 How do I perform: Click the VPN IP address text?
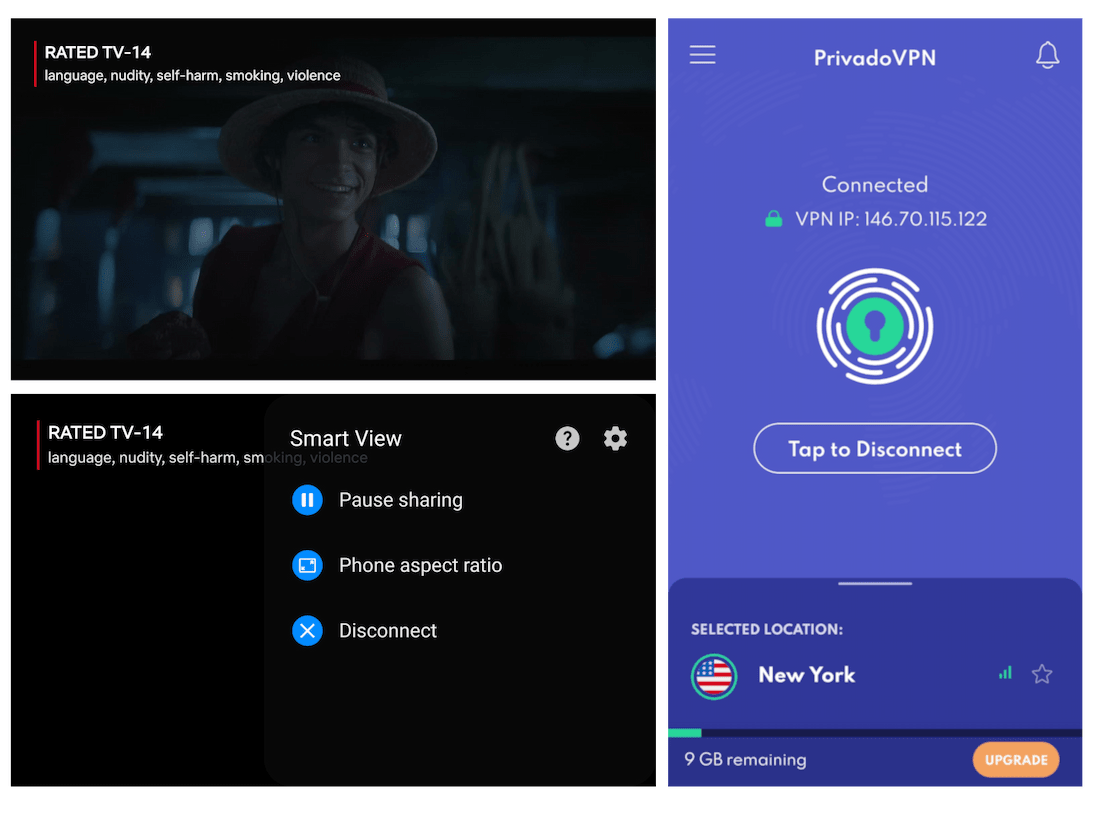click(891, 219)
